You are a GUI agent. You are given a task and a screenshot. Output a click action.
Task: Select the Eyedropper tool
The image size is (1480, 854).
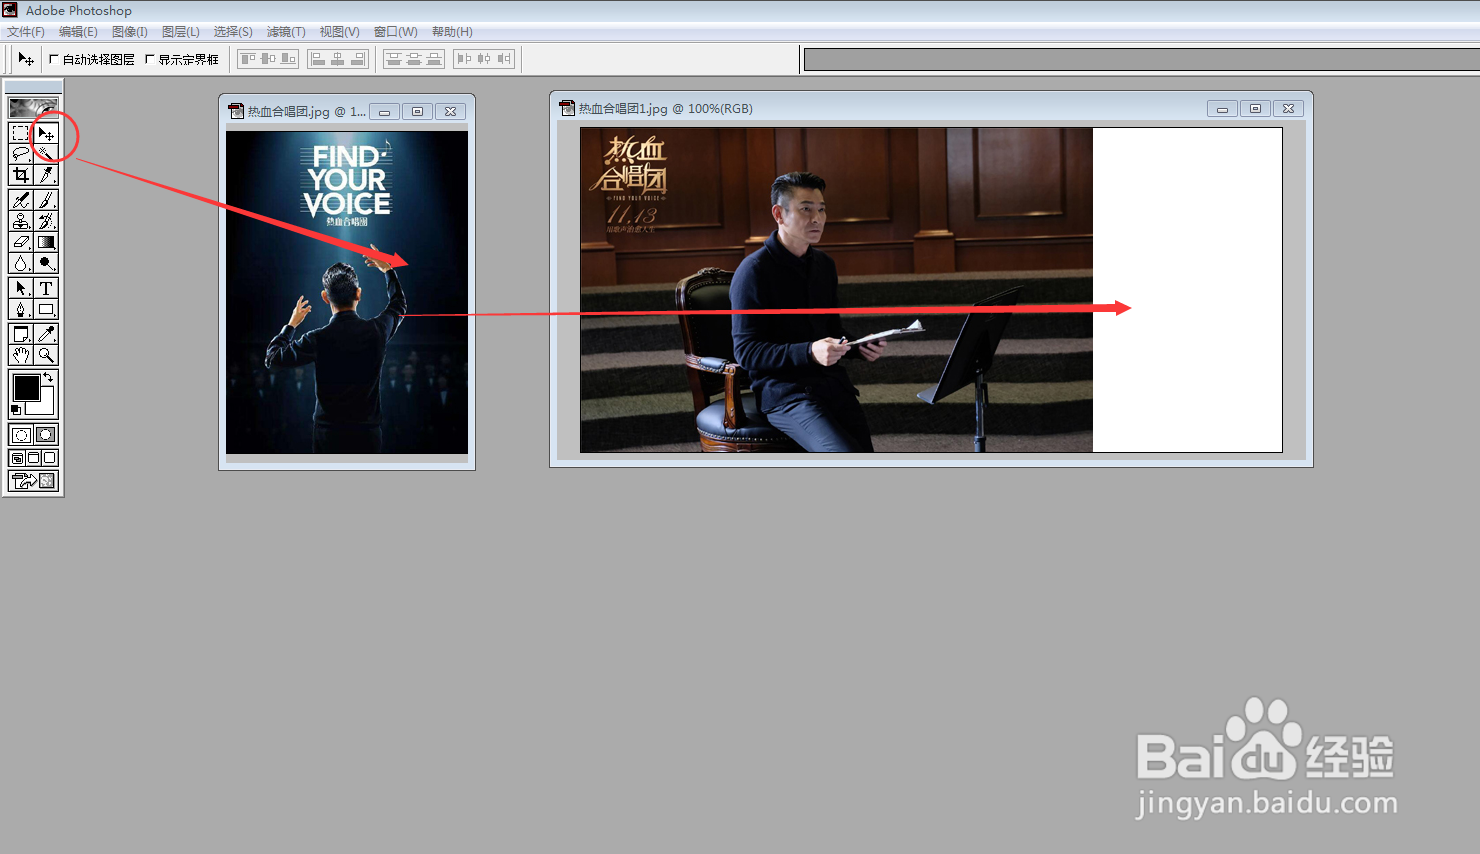[x=46, y=334]
